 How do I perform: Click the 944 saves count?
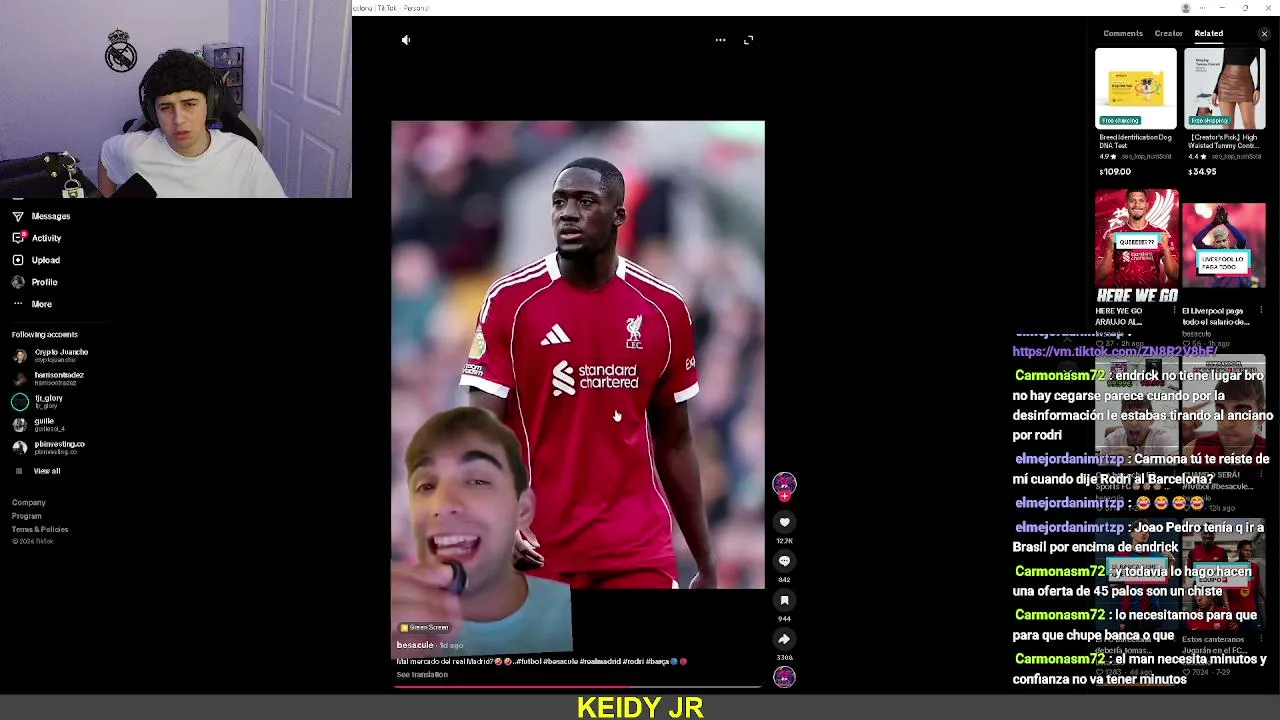click(784, 619)
